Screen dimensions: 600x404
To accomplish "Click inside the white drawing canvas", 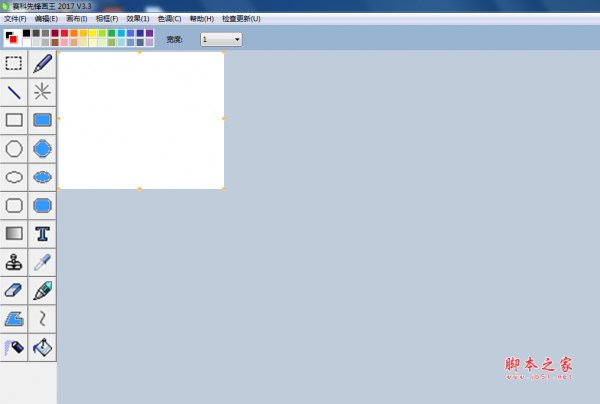I will pos(141,120).
